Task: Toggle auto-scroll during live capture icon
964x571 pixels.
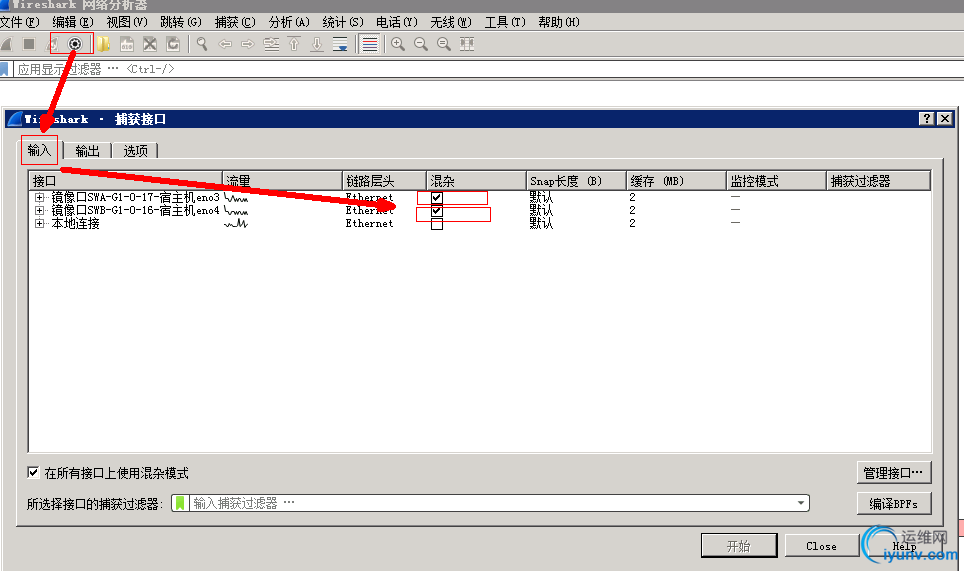Action: (340, 44)
